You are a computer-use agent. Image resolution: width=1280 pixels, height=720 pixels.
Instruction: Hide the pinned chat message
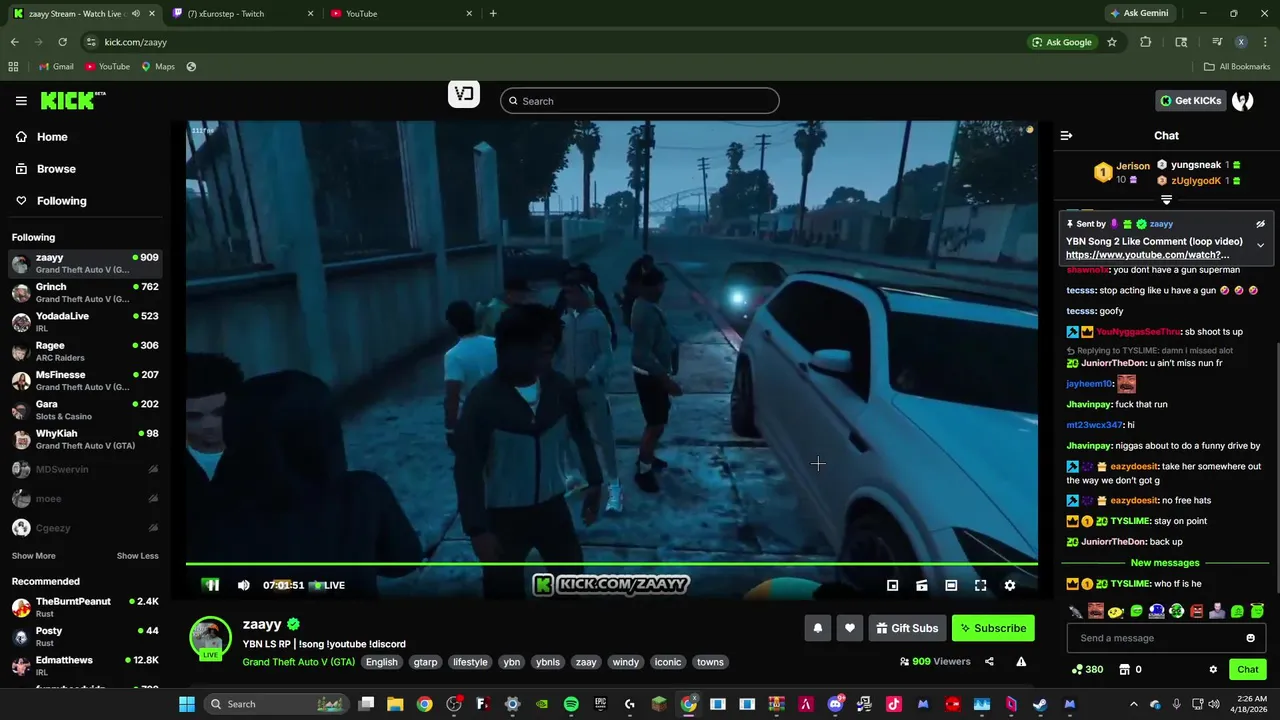1260,224
